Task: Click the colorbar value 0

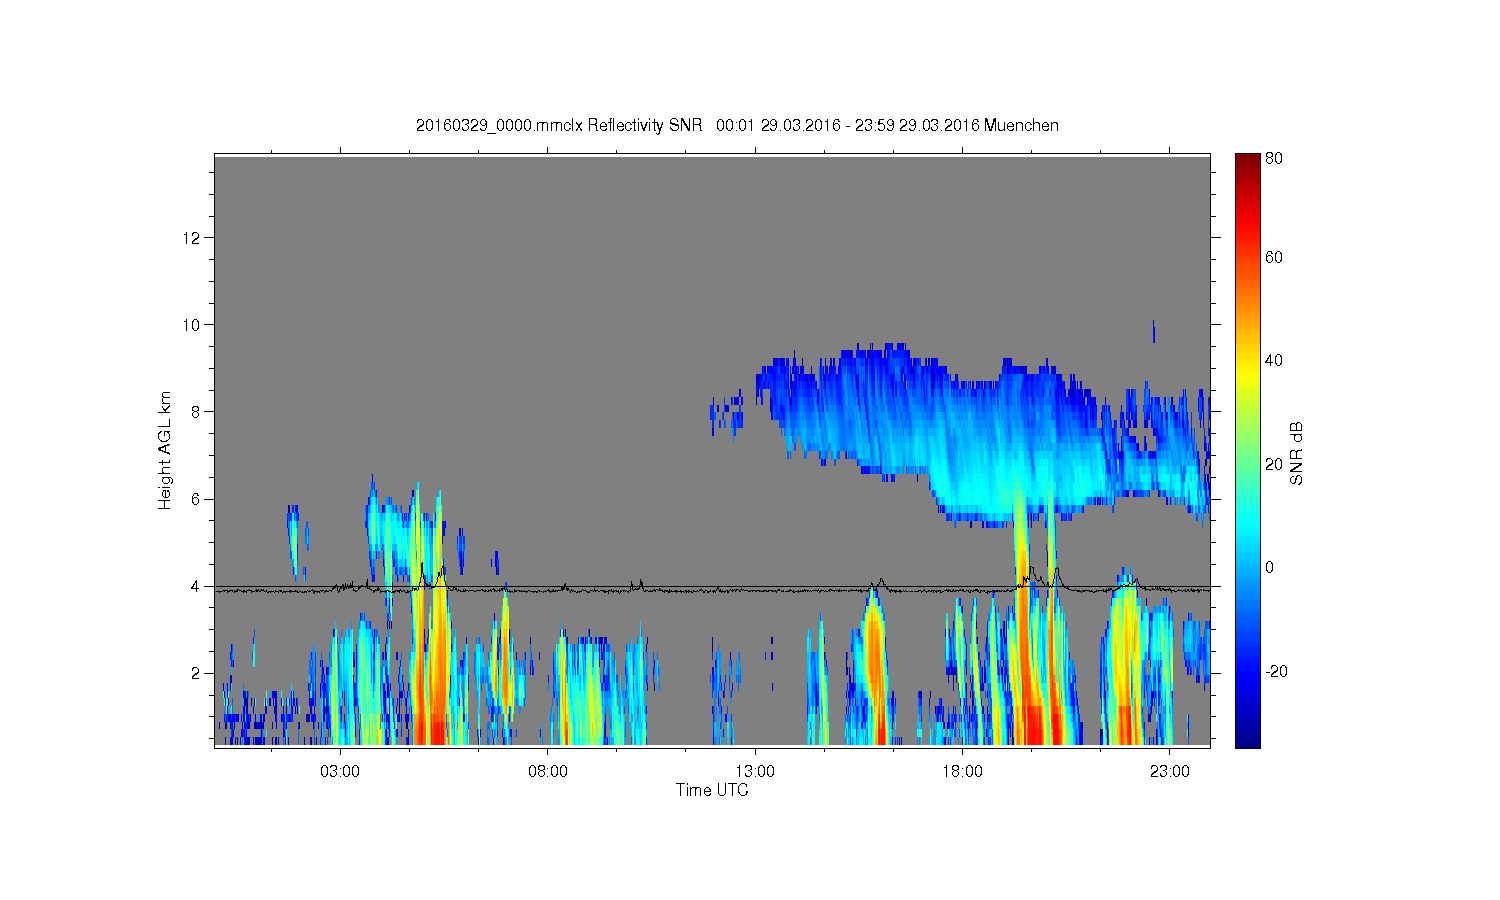Action: (x=1270, y=567)
